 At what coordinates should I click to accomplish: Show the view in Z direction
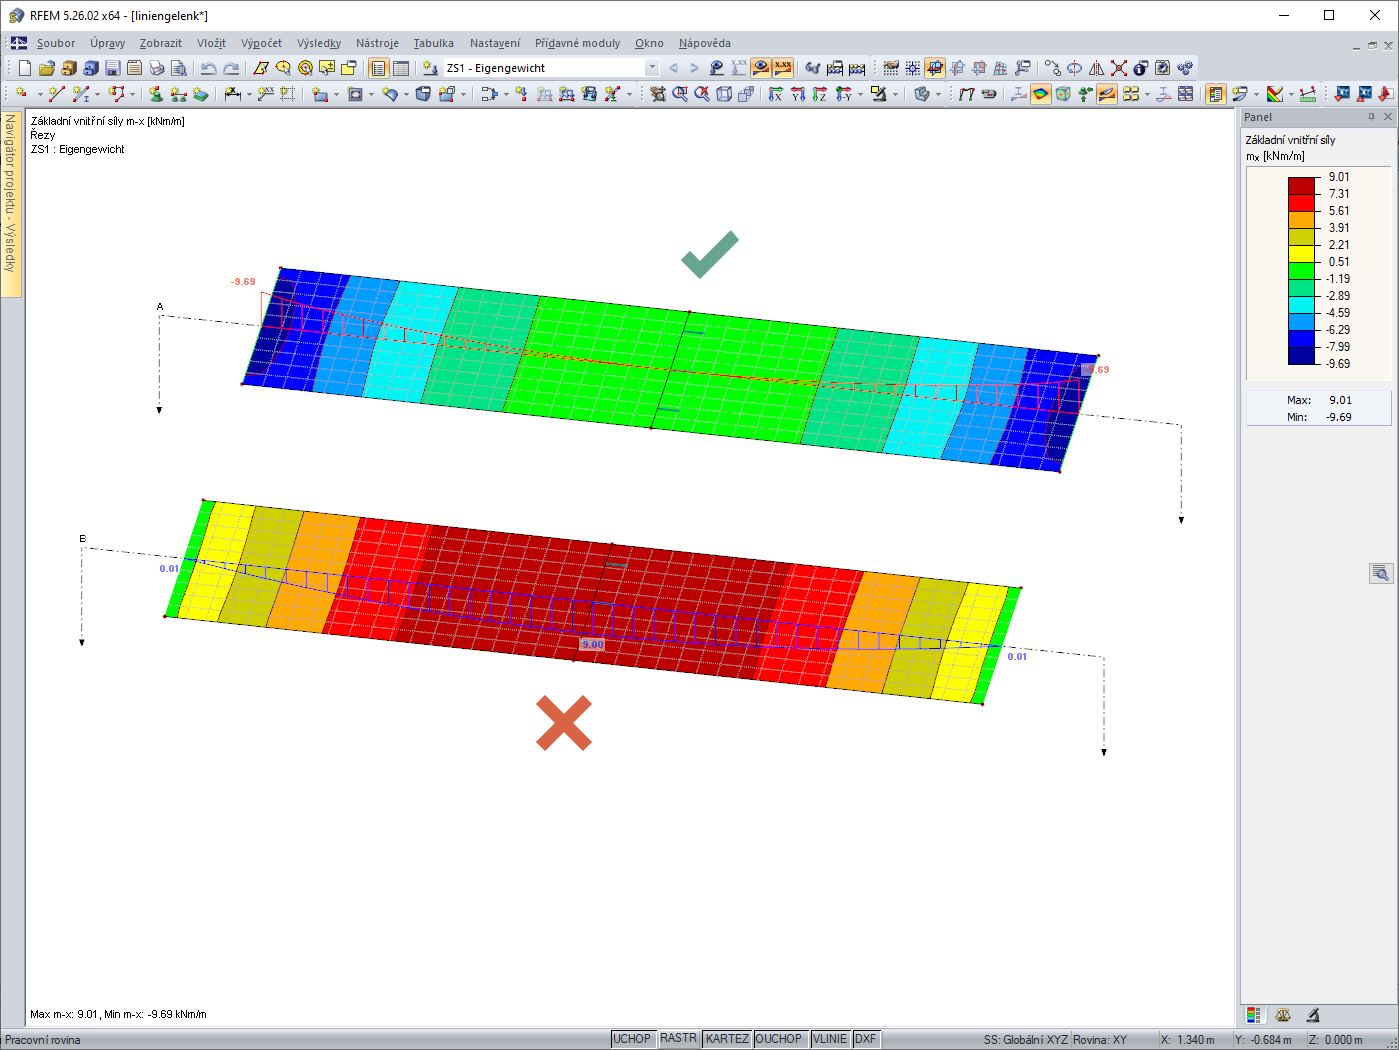[x=820, y=94]
